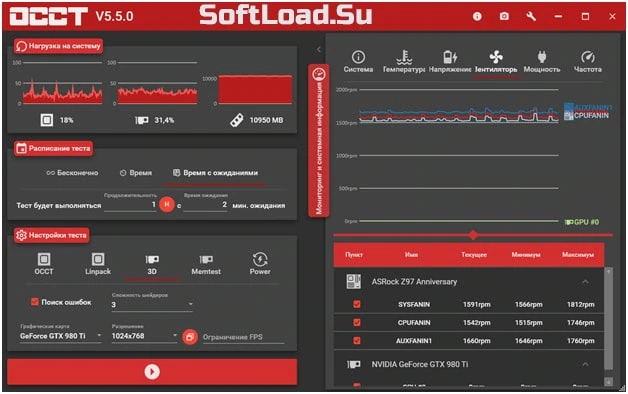The height and width of the screenshot is (394, 628).
Task: Sort by the Пункт column header
Action: 354,255
